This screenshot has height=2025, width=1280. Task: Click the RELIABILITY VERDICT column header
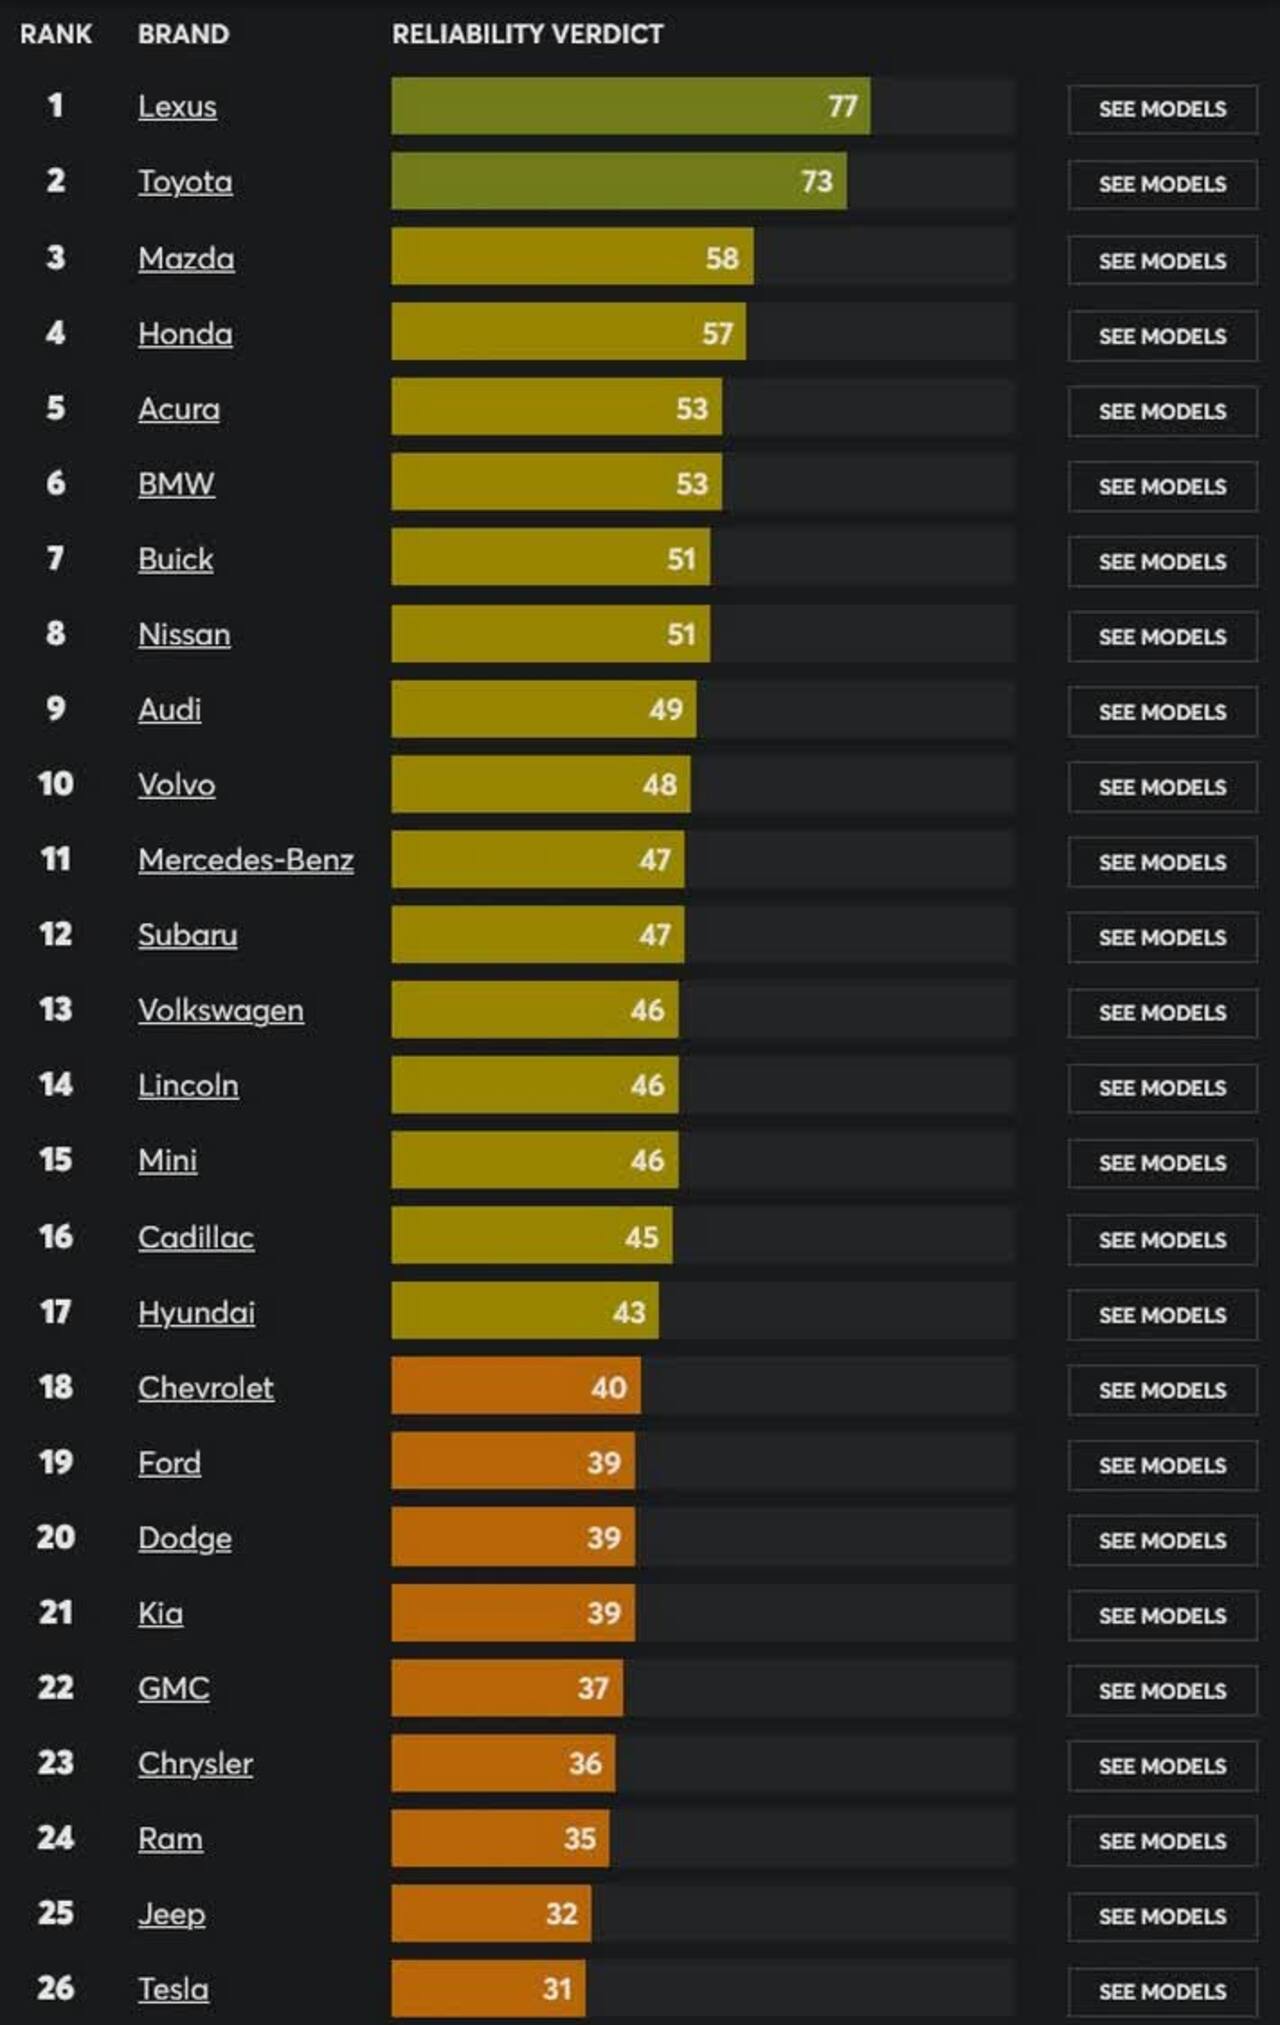click(528, 33)
